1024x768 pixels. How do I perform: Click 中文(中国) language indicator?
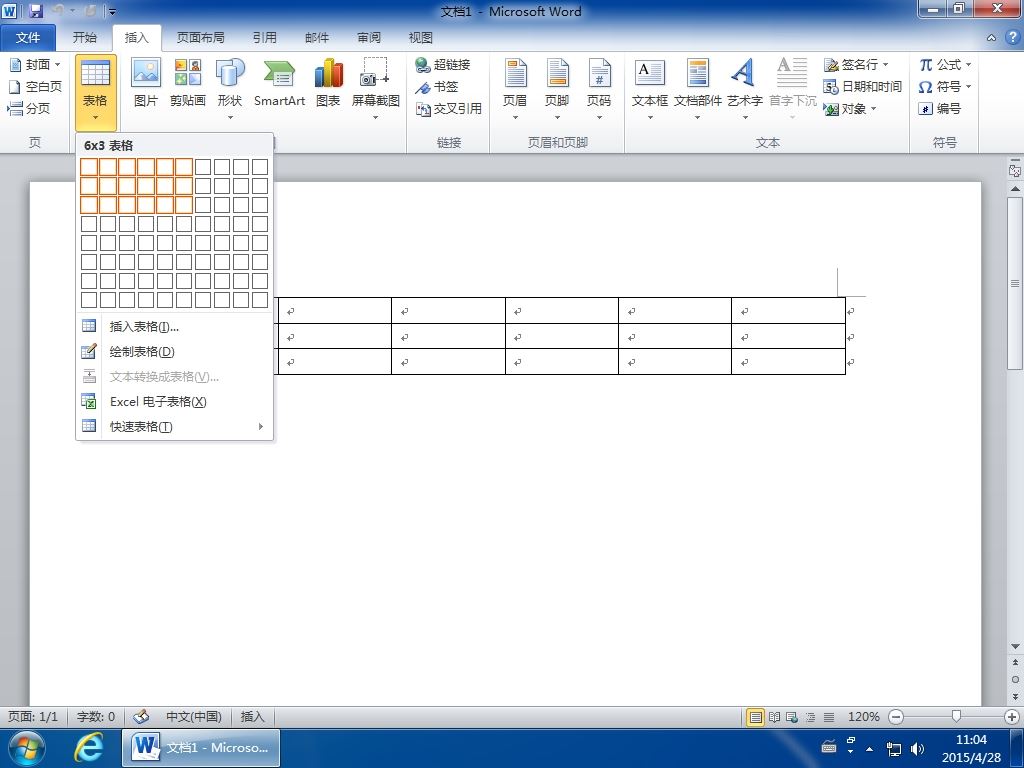193,717
